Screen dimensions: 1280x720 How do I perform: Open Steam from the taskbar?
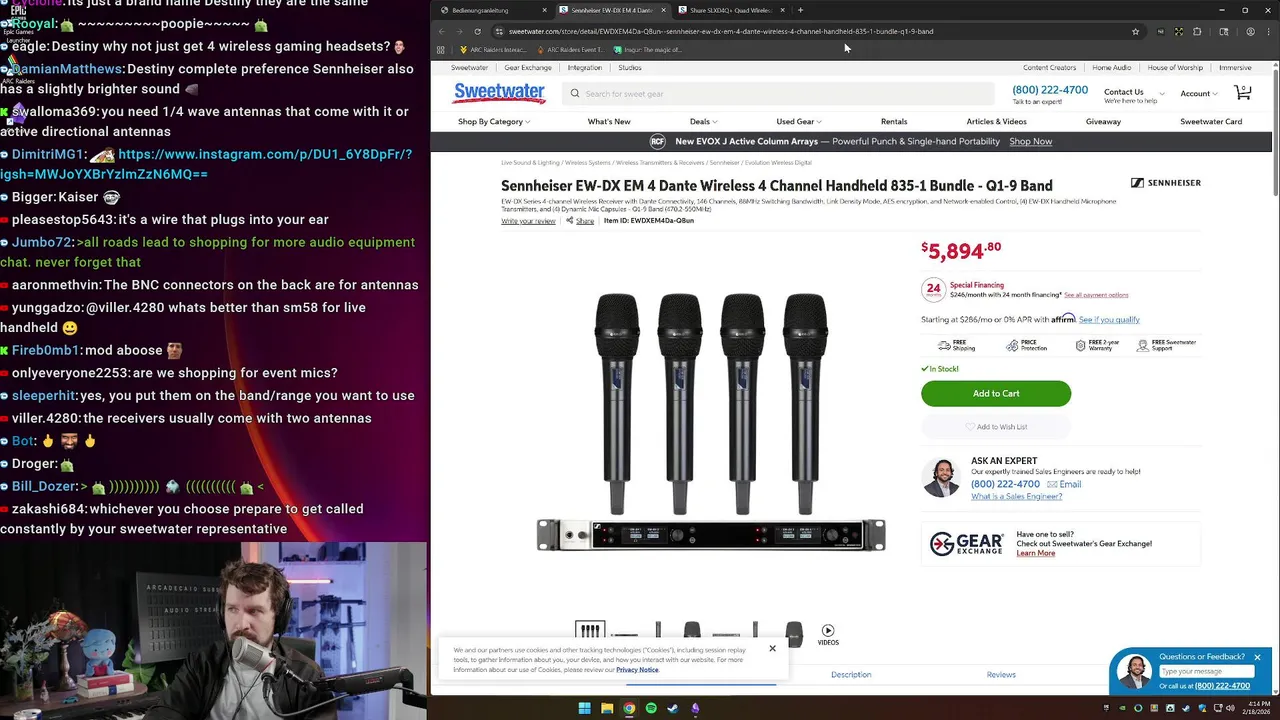(x=673, y=709)
